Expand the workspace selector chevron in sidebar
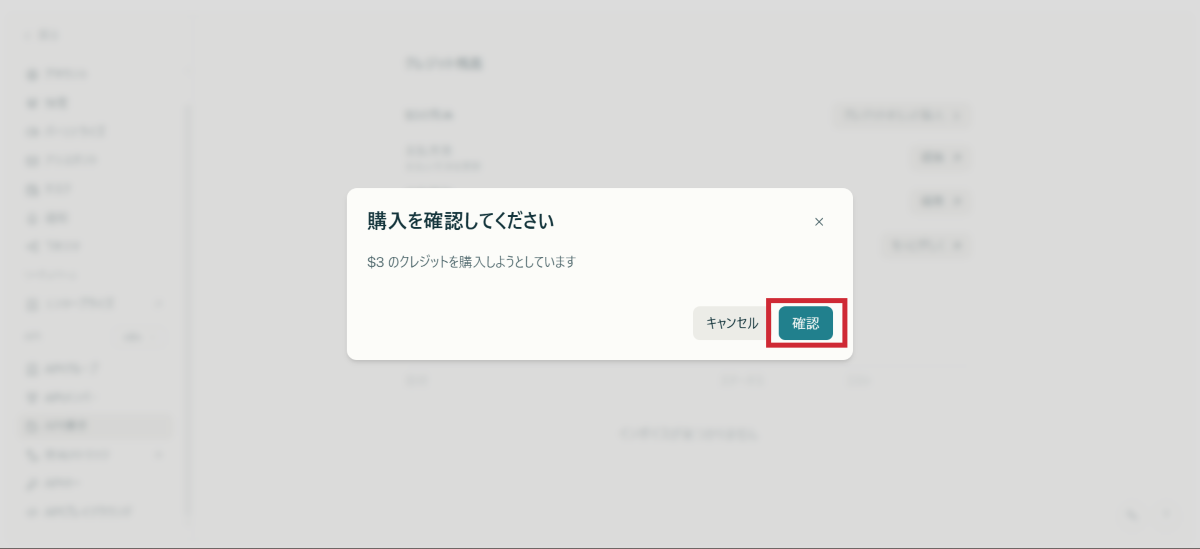Viewport: 1200px width, 549px height. click(158, 302)
